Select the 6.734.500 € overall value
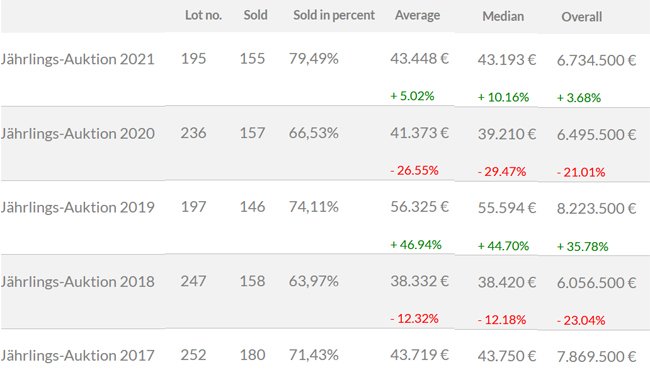650x372 pixels. [x=597, y=61]
